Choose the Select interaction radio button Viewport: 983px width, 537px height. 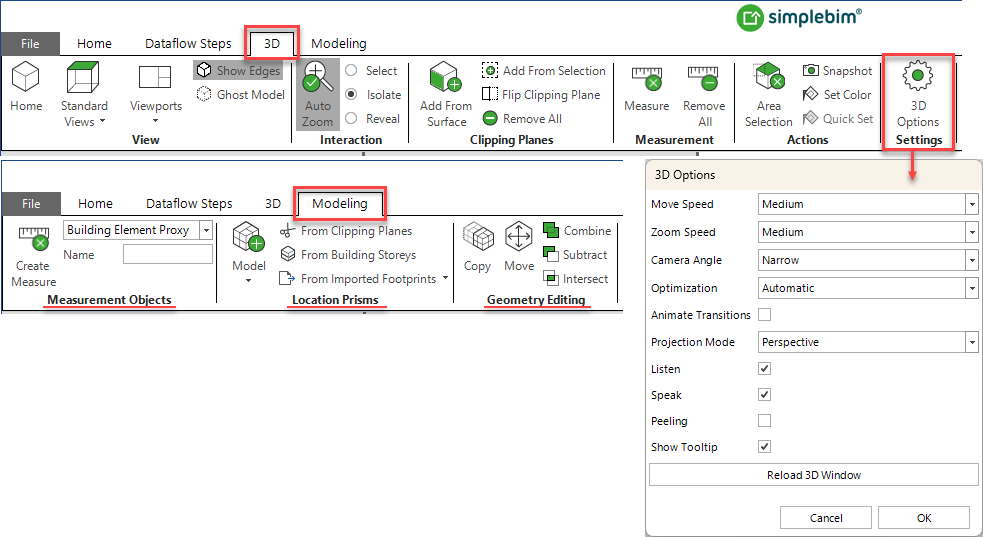(x=352, y=71)
